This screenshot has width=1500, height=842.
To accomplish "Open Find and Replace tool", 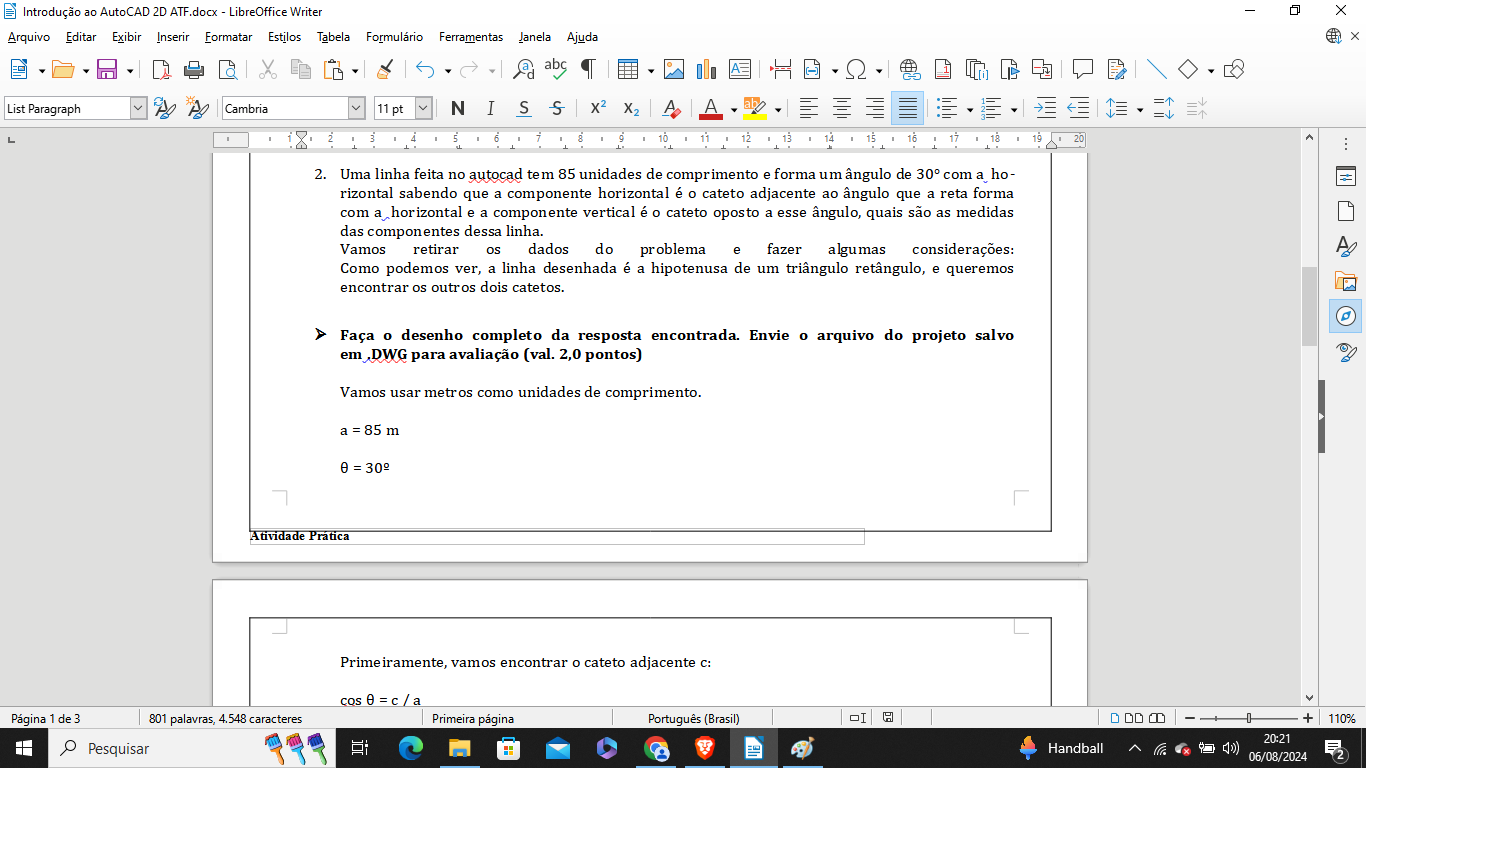I will [x=523, y=69].
